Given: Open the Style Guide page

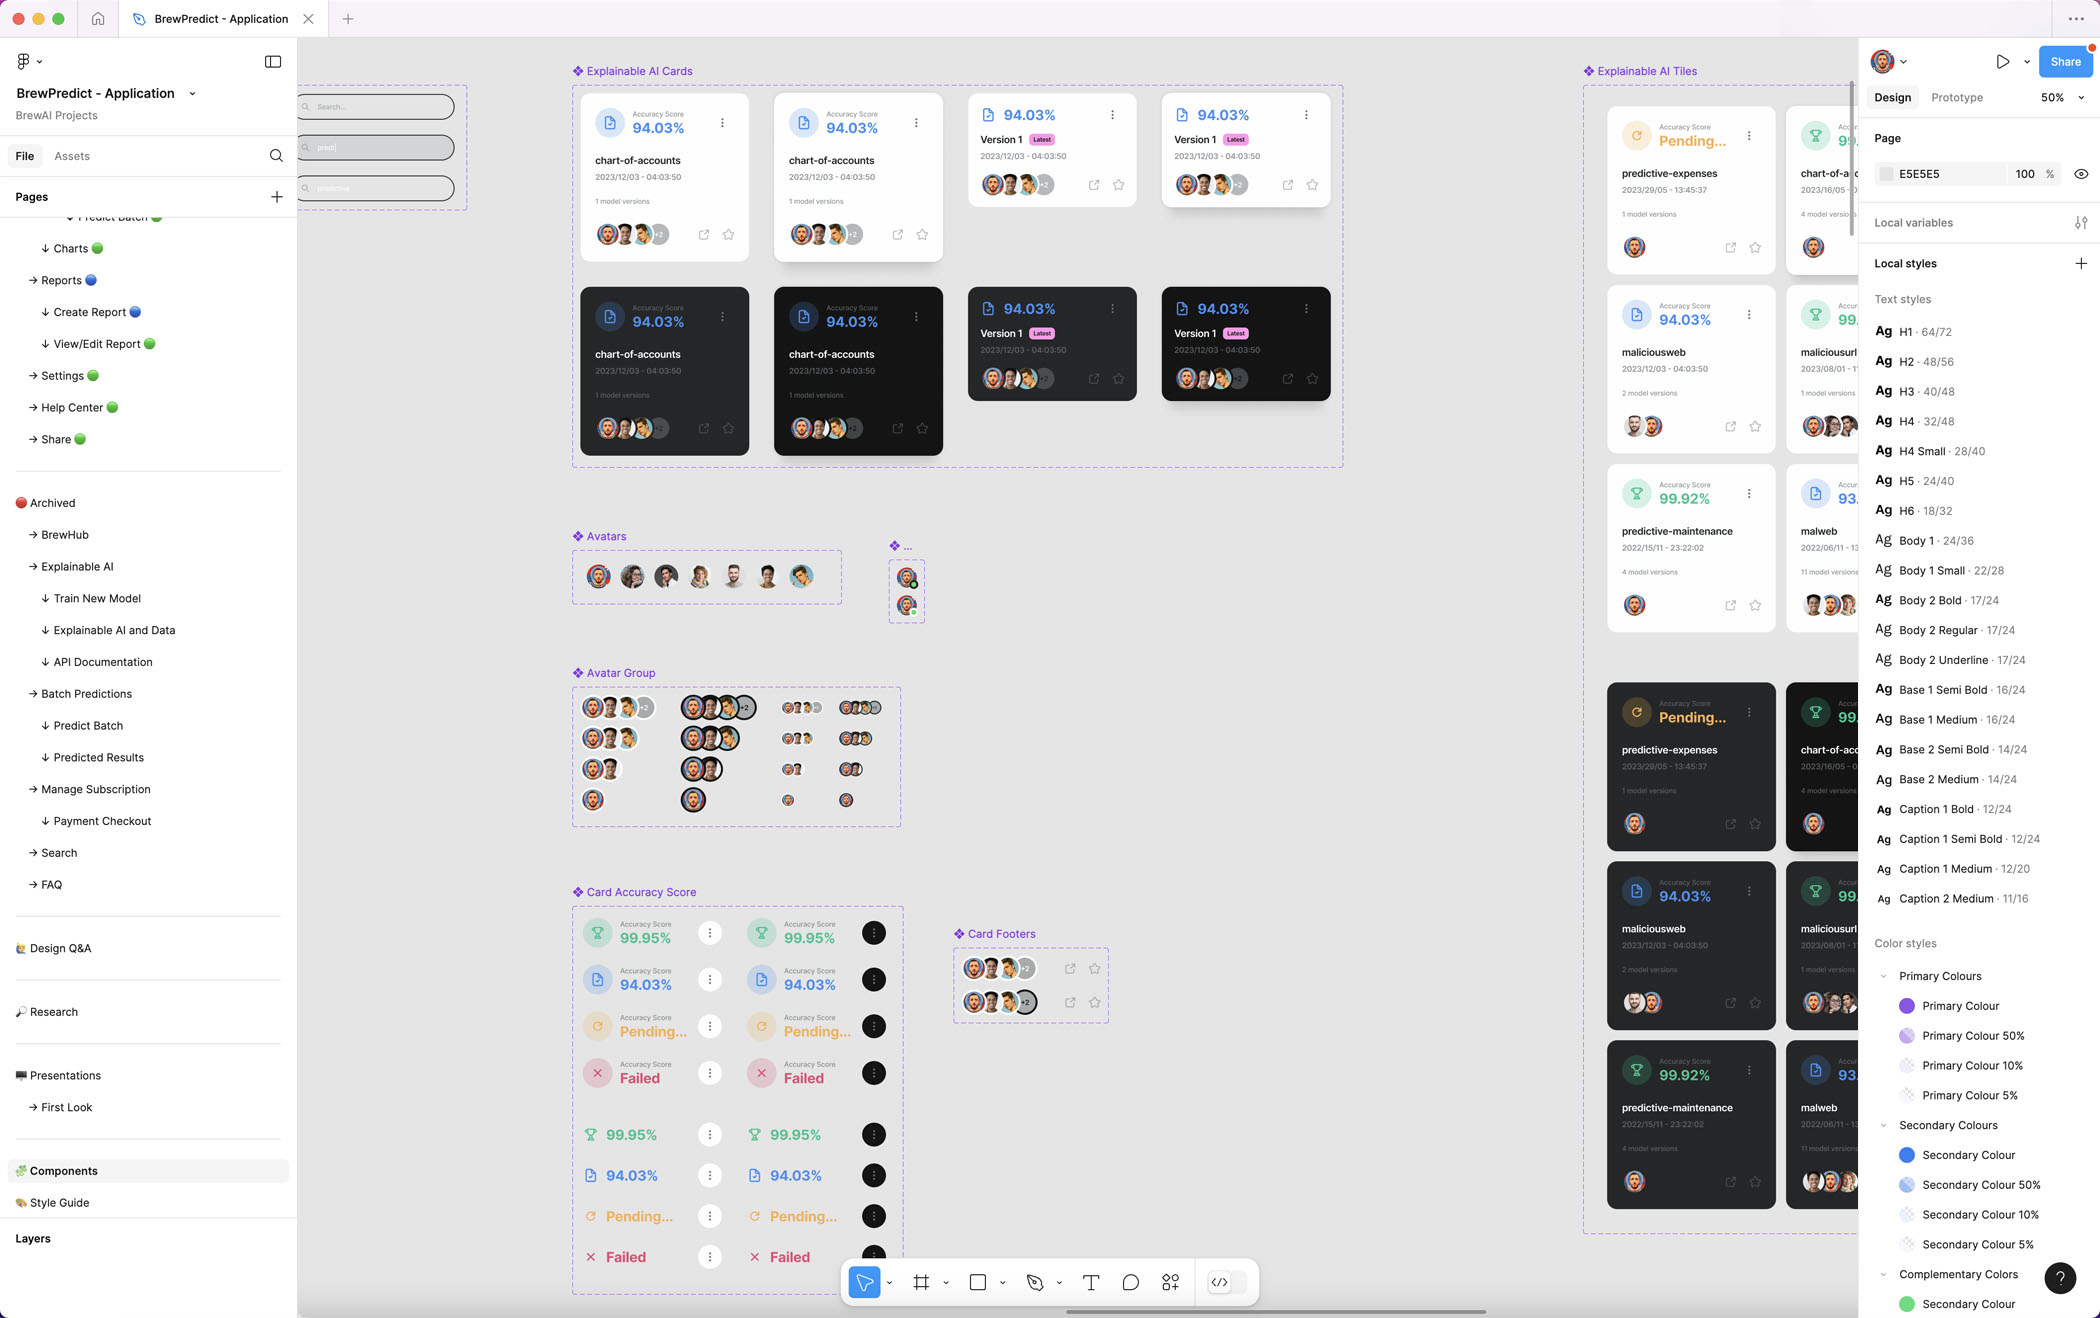Looking at the screenshot, I should click(149, 1203).
